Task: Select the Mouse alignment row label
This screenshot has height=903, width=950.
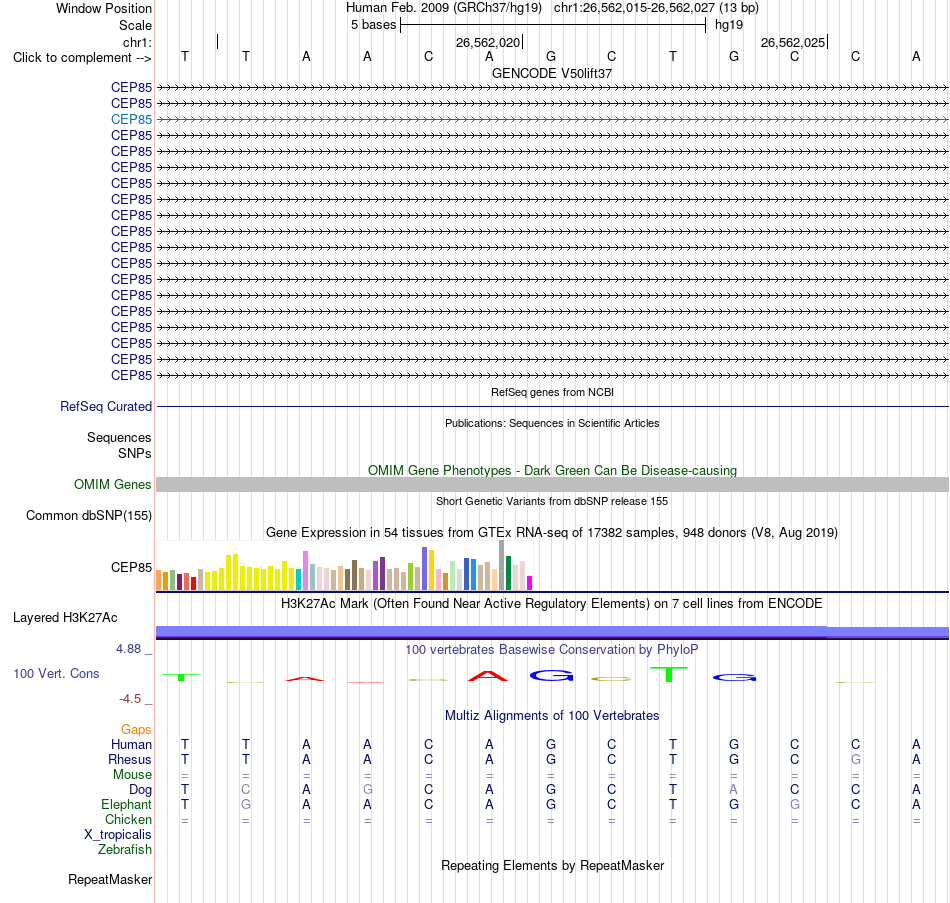Action: click(132, 775)
